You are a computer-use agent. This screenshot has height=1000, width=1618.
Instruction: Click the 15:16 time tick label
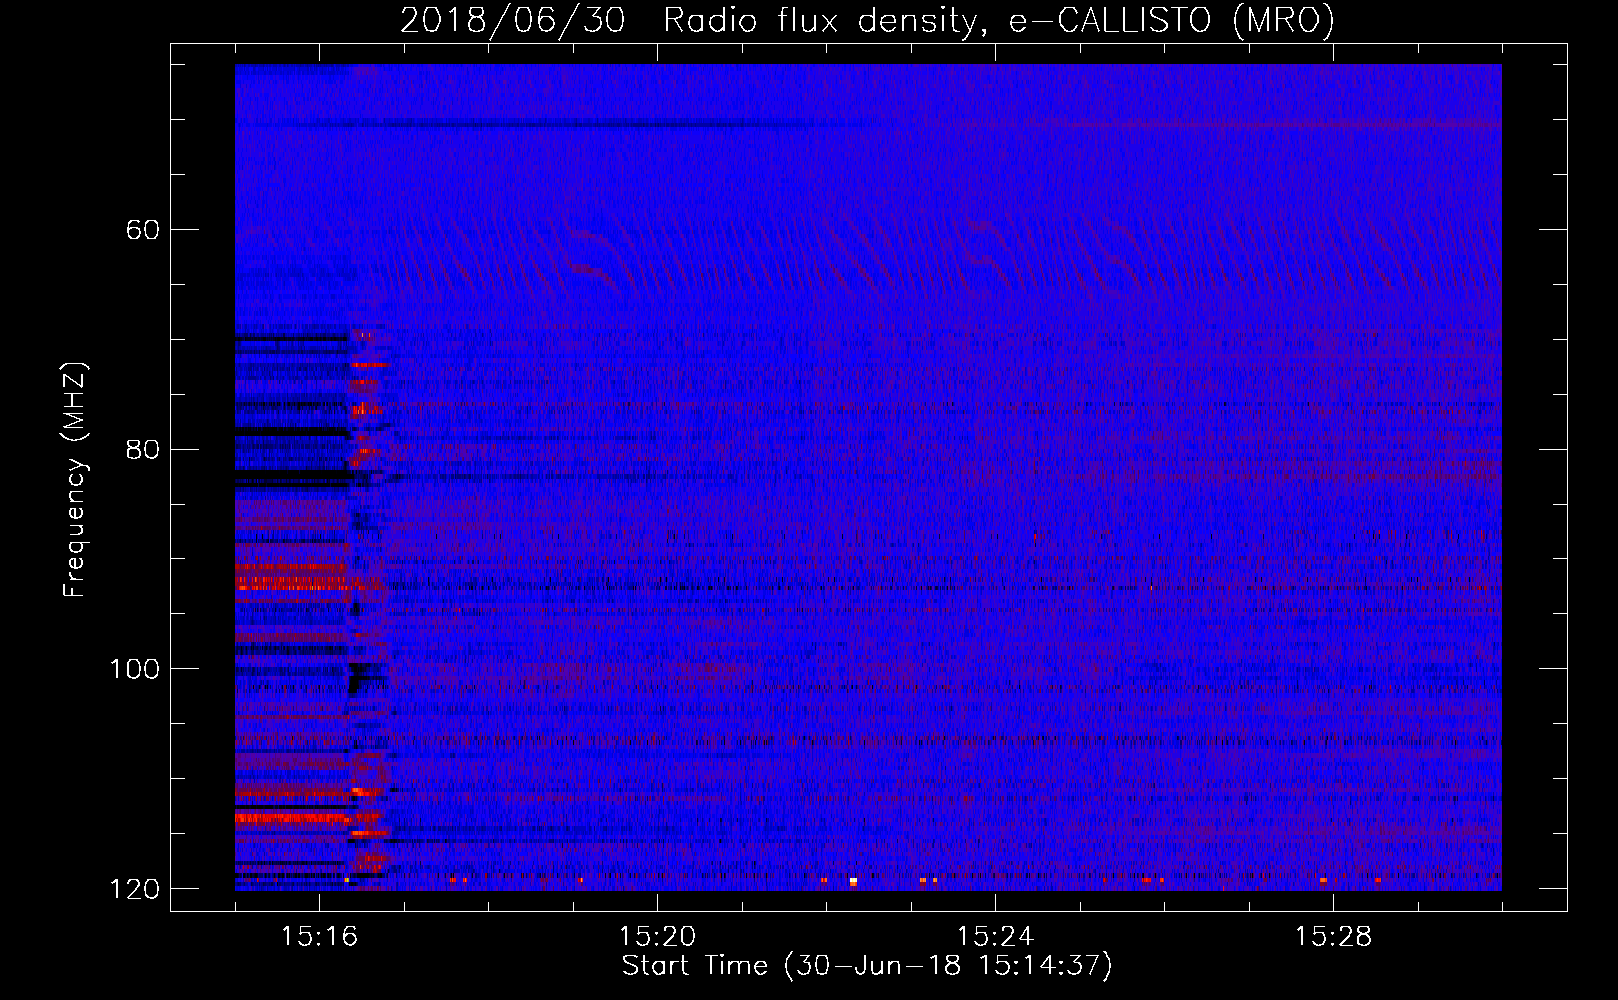[320, 936]
